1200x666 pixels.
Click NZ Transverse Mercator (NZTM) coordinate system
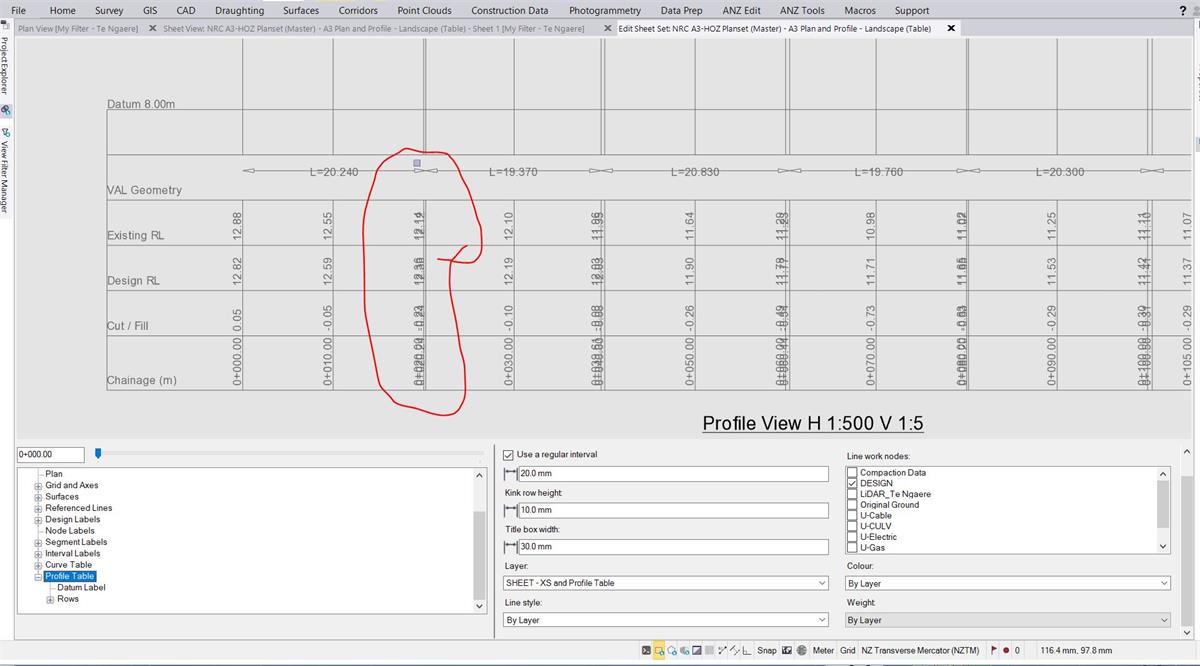click(920, 650)
